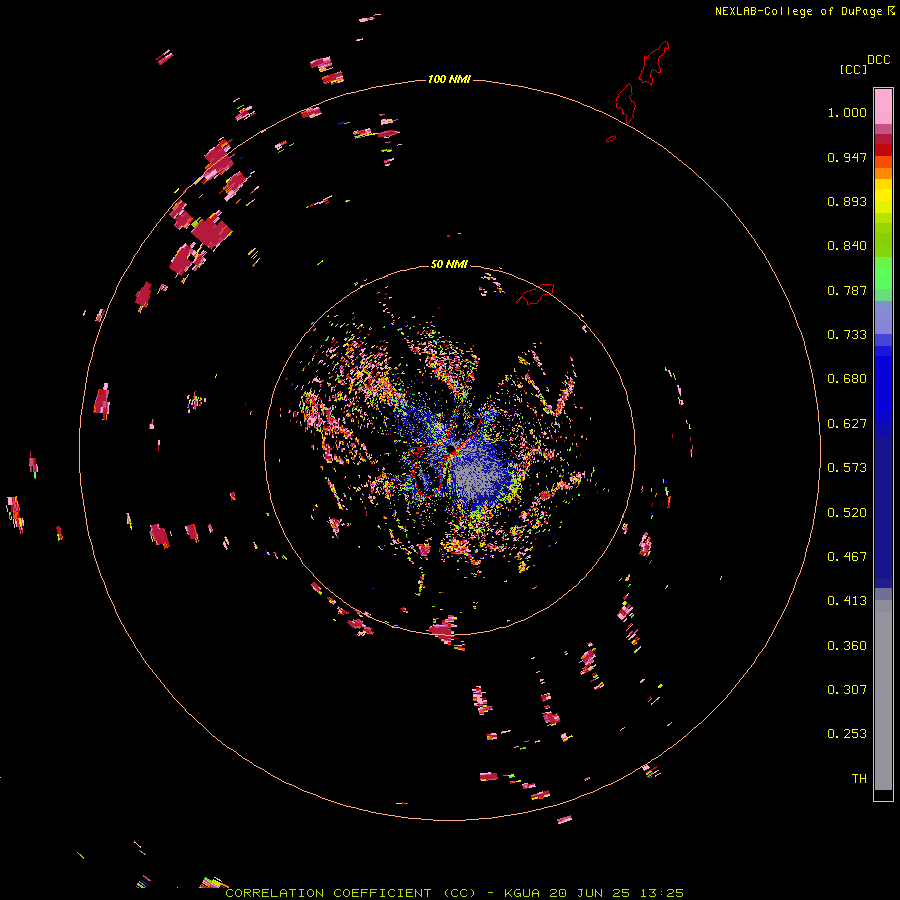This screenshot has height=900, width=900.
Task: Click the 0.573 color scale value
Action: pyautogui.click(x=847, y=468)
